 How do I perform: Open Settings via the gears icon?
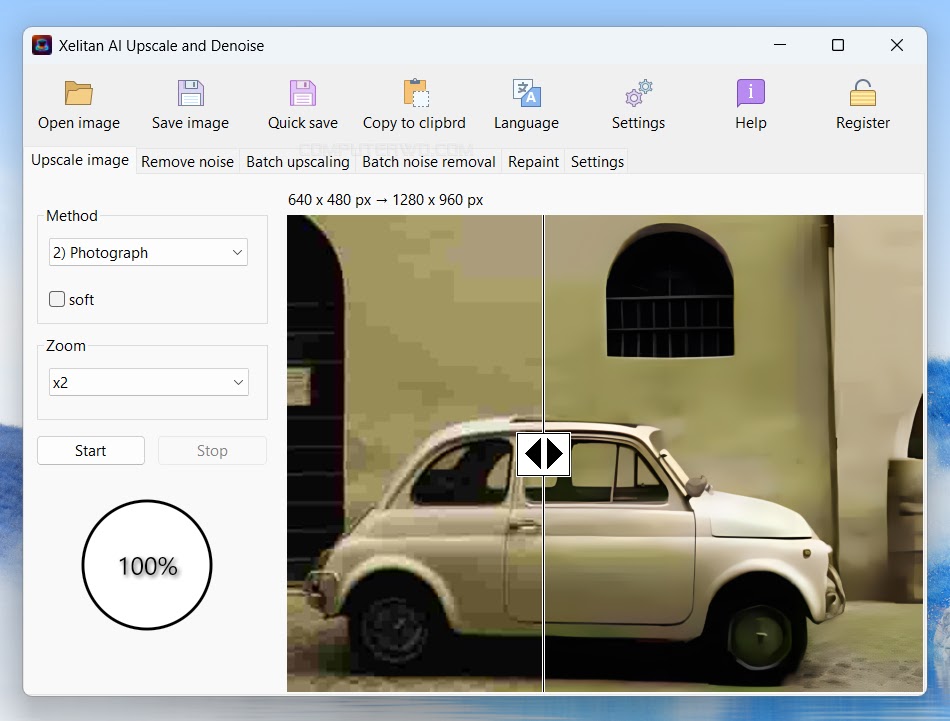click(x=639, y=93)
